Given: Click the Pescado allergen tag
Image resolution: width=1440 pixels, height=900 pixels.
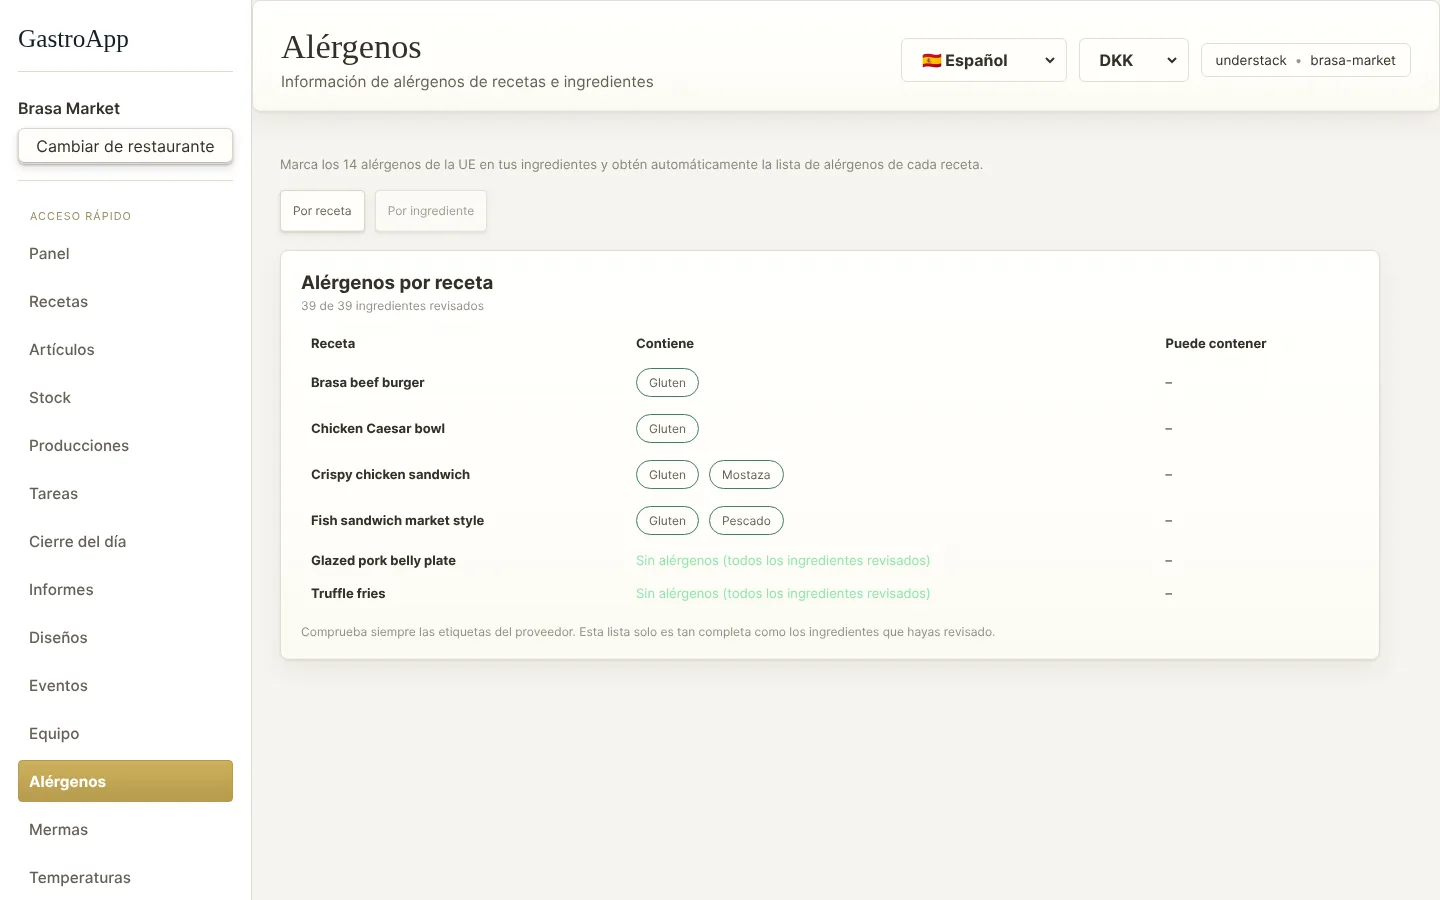Looking at the screenshot, I should click(x=746, y=521).
